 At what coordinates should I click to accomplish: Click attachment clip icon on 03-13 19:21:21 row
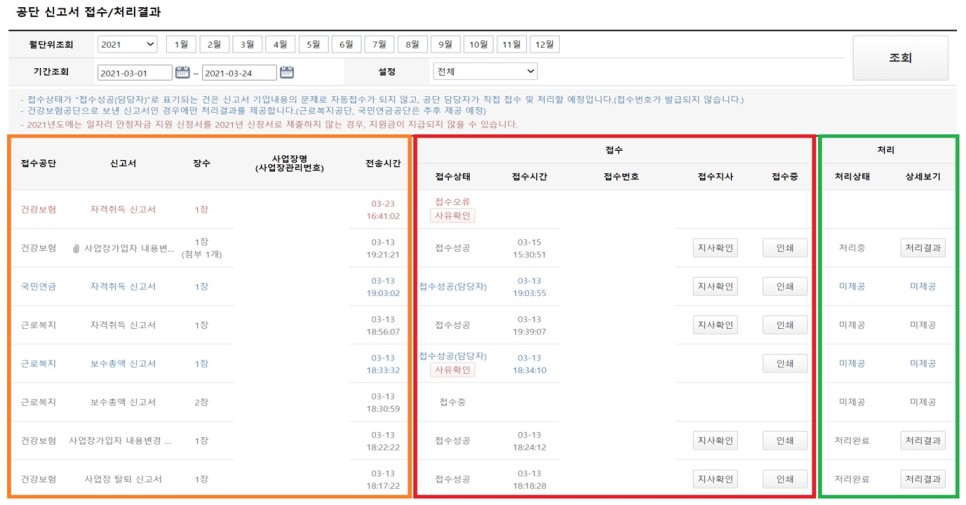click(76, 248)
